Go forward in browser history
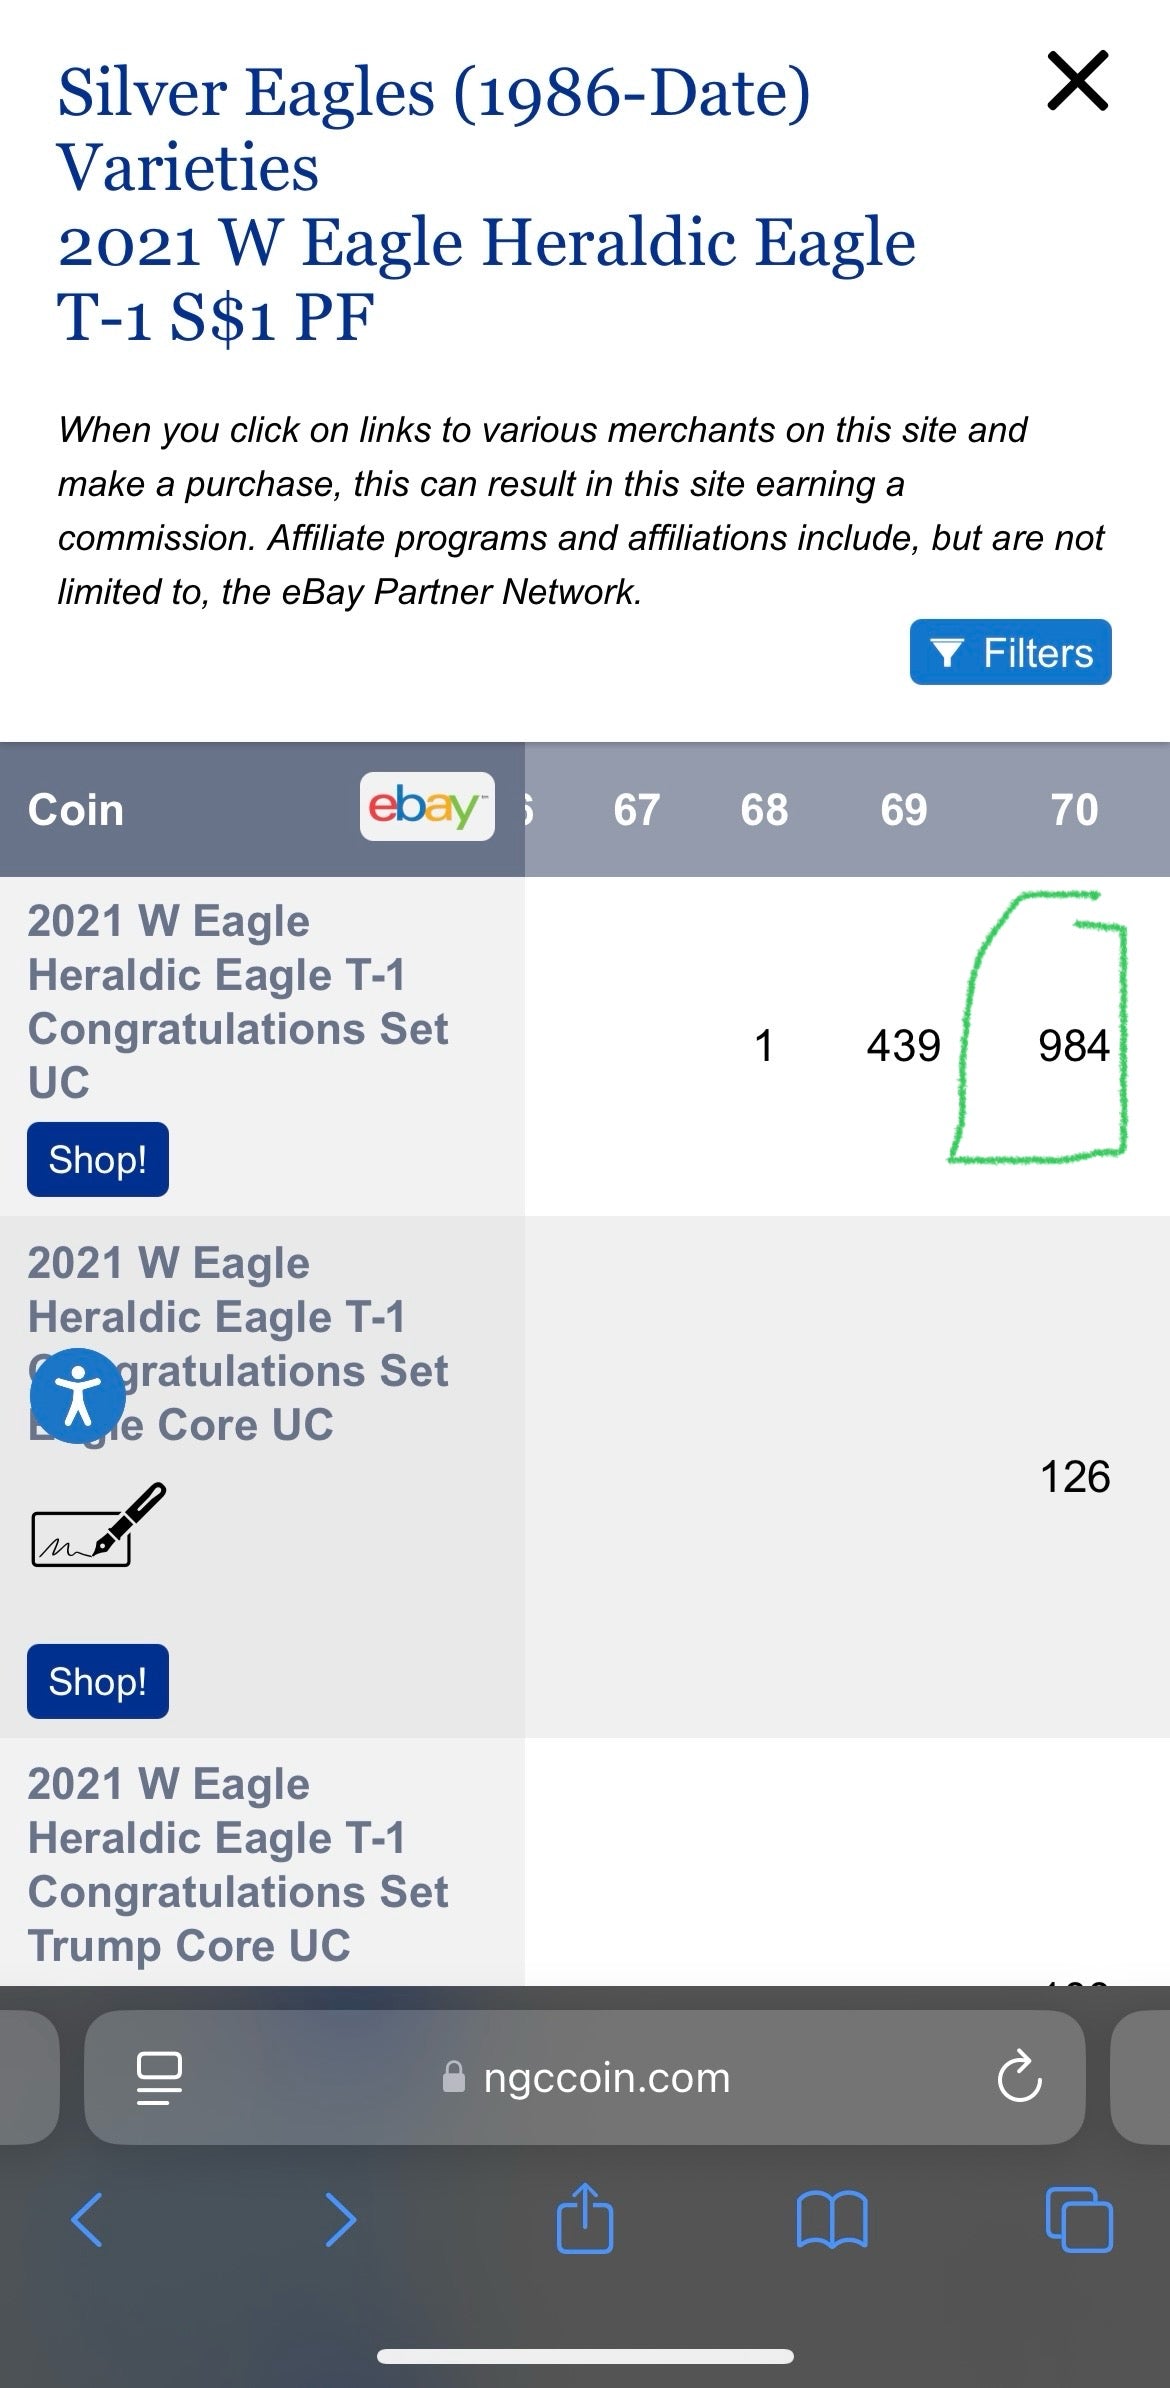1170x2388 pixels. [340, 2220]
